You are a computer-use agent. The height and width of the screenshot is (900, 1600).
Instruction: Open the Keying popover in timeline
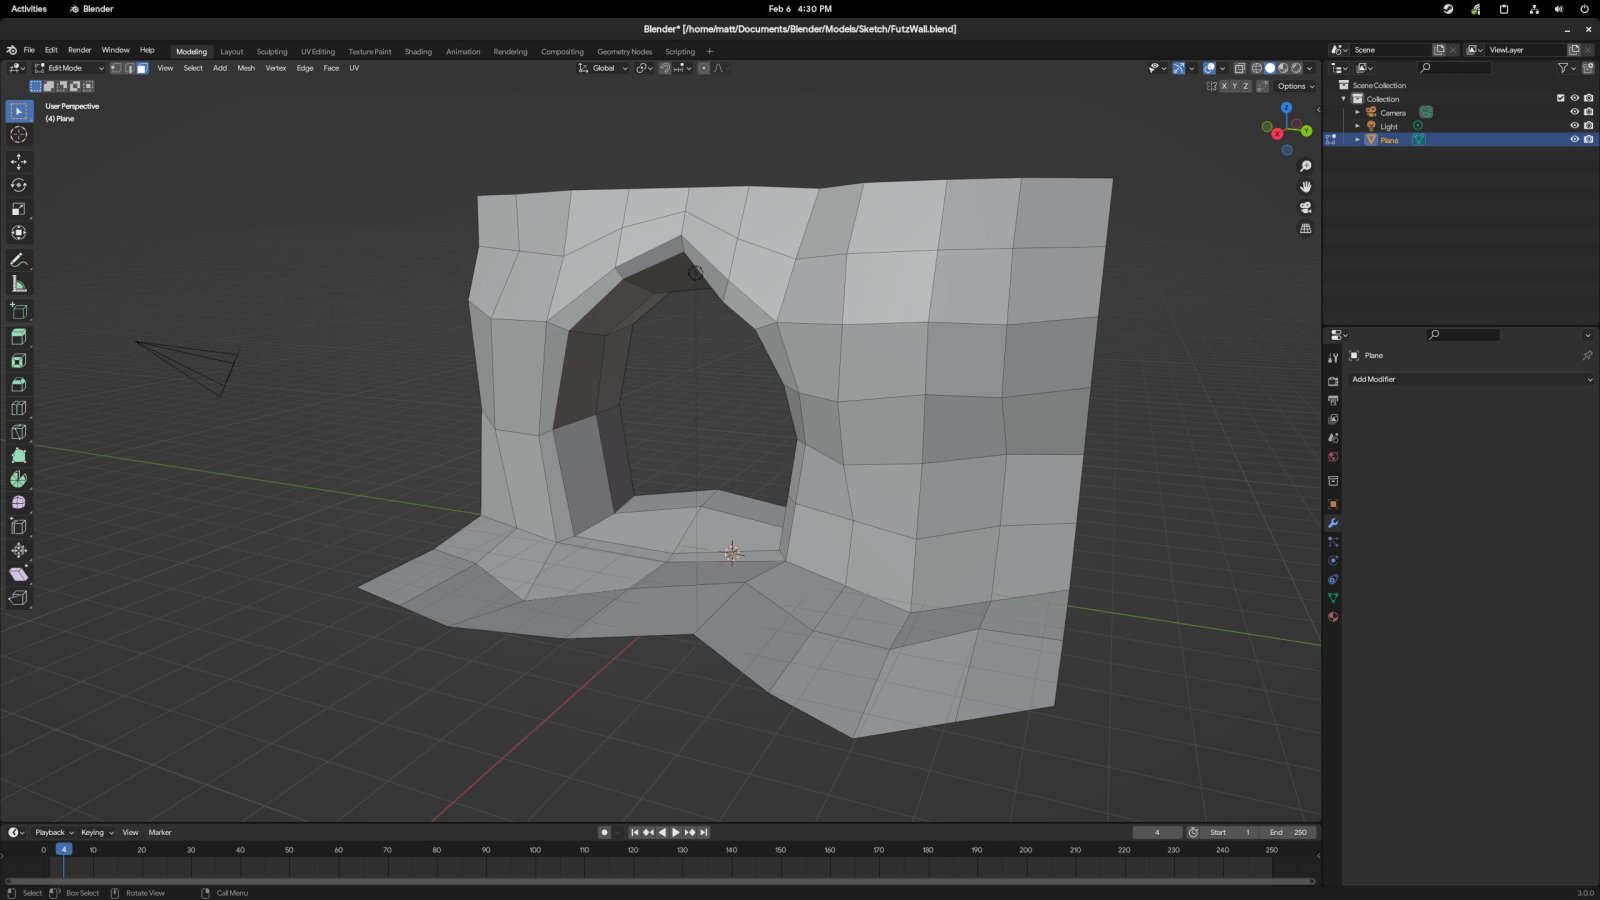tap(97, 832)
